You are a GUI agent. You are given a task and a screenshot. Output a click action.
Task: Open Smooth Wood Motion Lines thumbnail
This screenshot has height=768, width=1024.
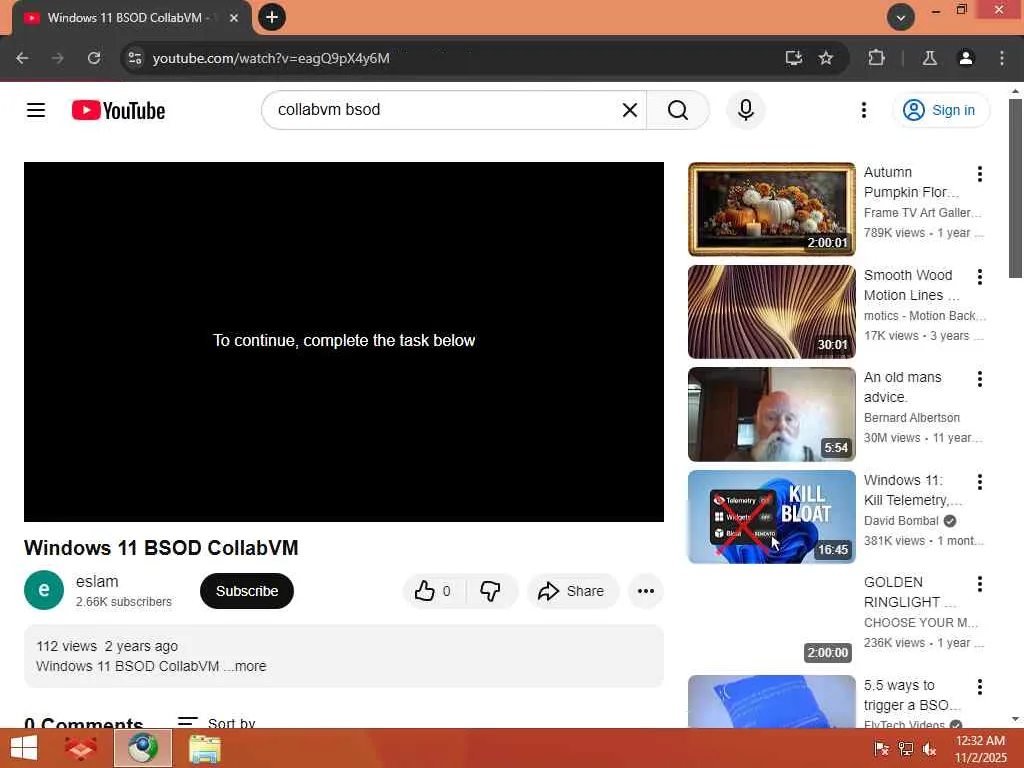pyautogui.click(x=771, y=312)
